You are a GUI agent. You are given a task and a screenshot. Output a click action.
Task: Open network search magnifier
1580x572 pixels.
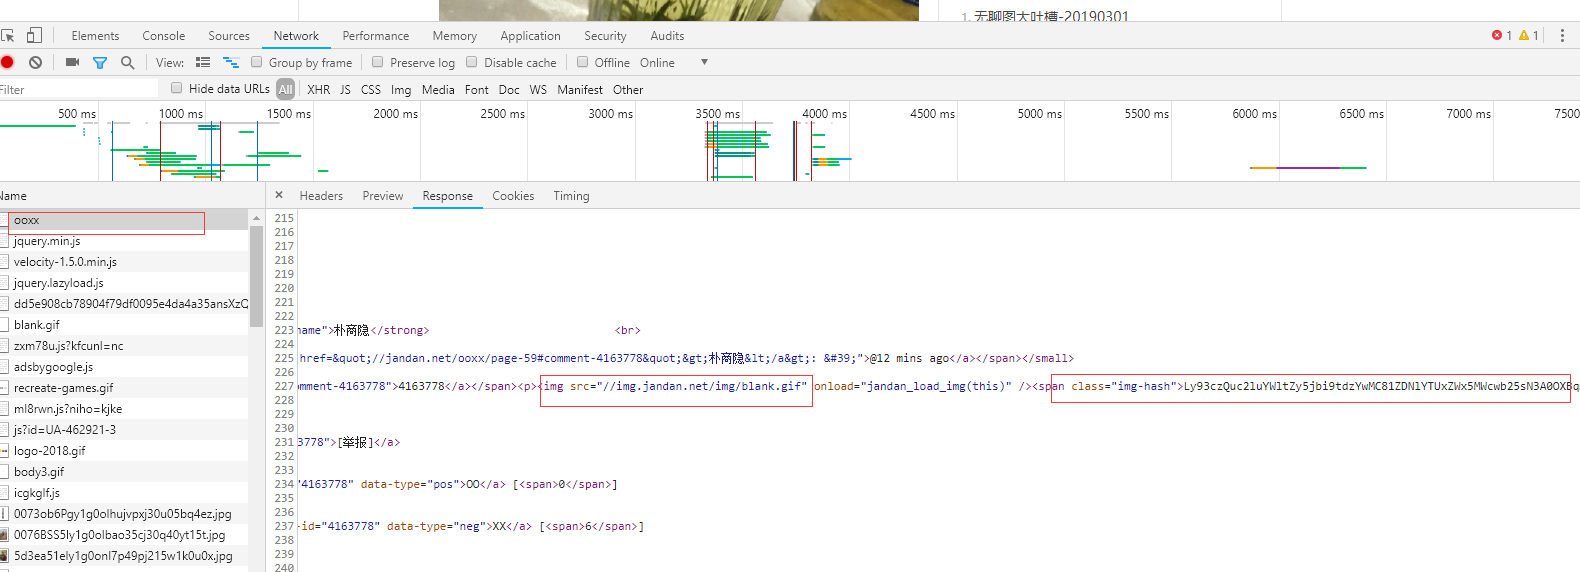127,62
